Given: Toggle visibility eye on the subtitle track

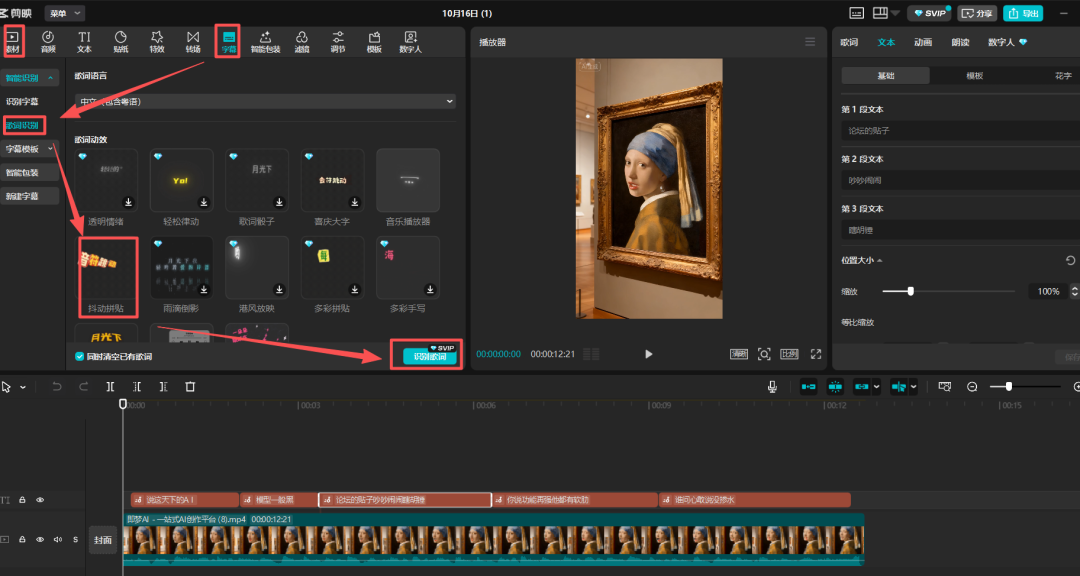Looking at the screenshot, I should click(x=40, y=500).
